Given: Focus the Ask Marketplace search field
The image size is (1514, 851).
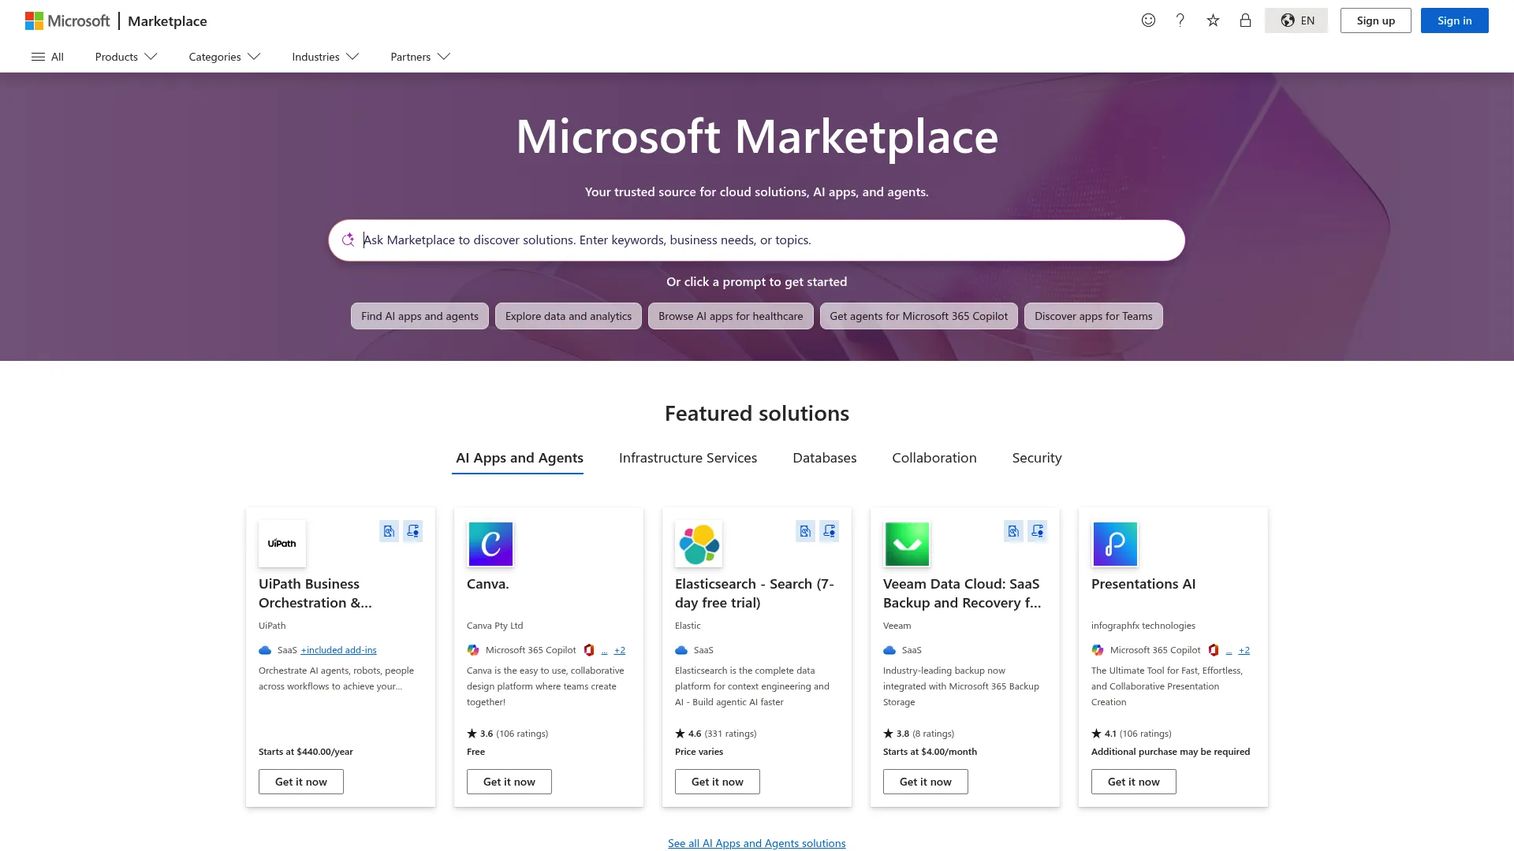Looking at the screenshot, I should 757,240.
